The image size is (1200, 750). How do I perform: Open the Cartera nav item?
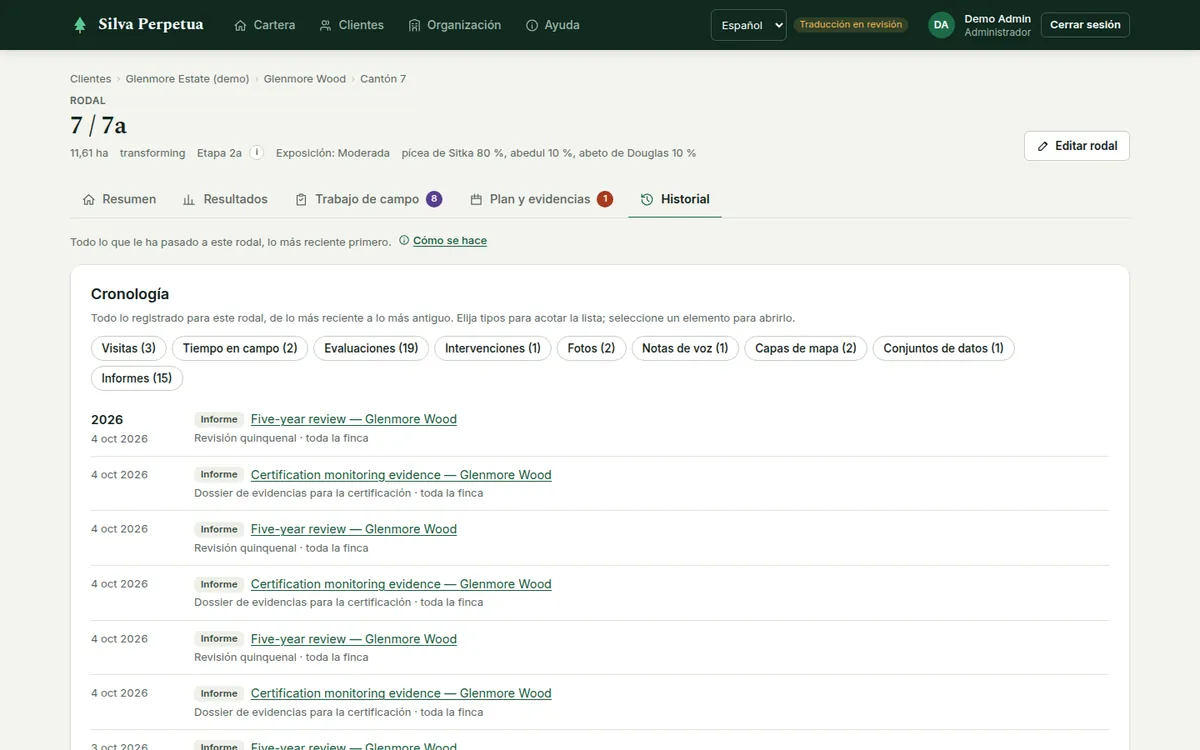pos(264,25)
